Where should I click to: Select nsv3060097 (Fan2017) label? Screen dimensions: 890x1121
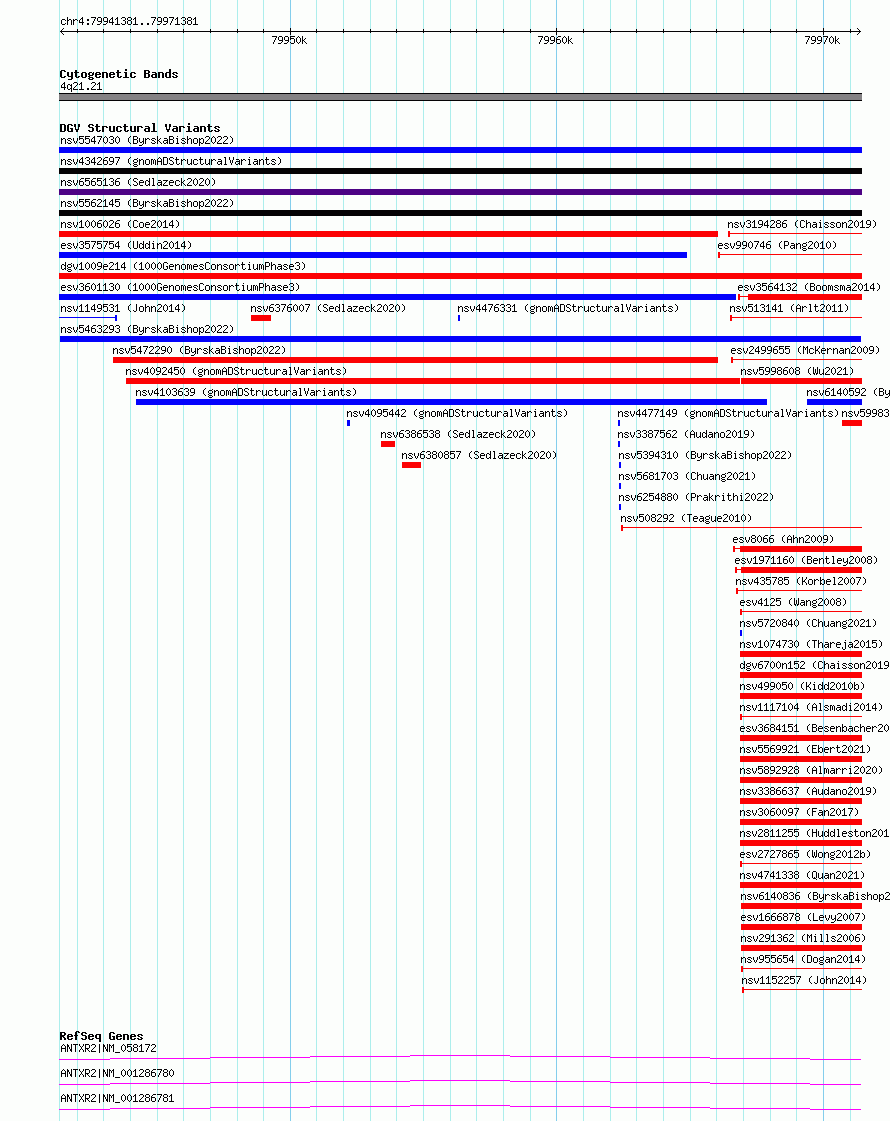(800, 812)
